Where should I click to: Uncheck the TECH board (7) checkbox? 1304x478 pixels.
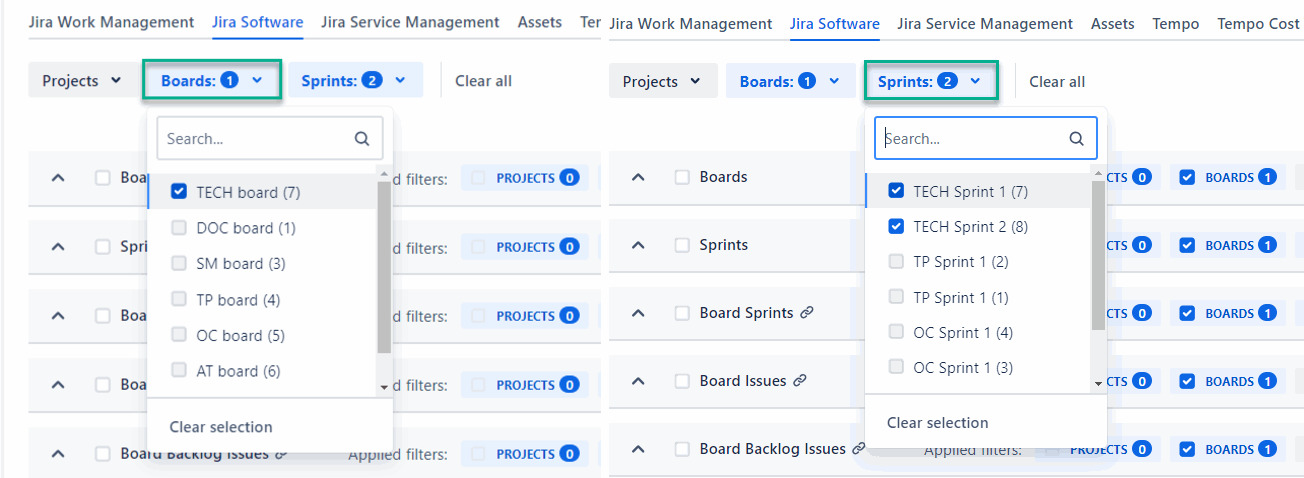coord(179,192)
